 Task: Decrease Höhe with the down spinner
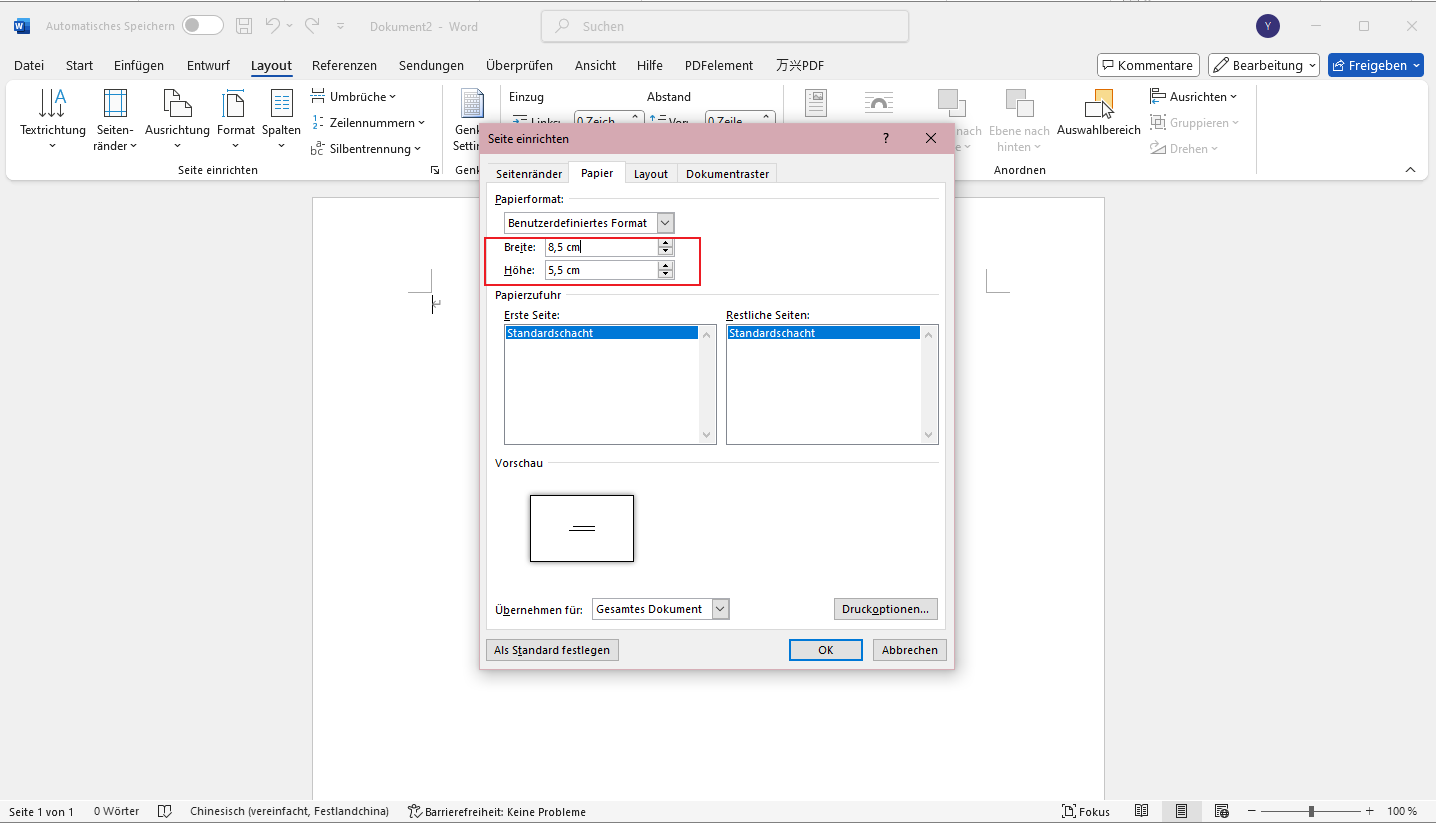click(666, 275)
